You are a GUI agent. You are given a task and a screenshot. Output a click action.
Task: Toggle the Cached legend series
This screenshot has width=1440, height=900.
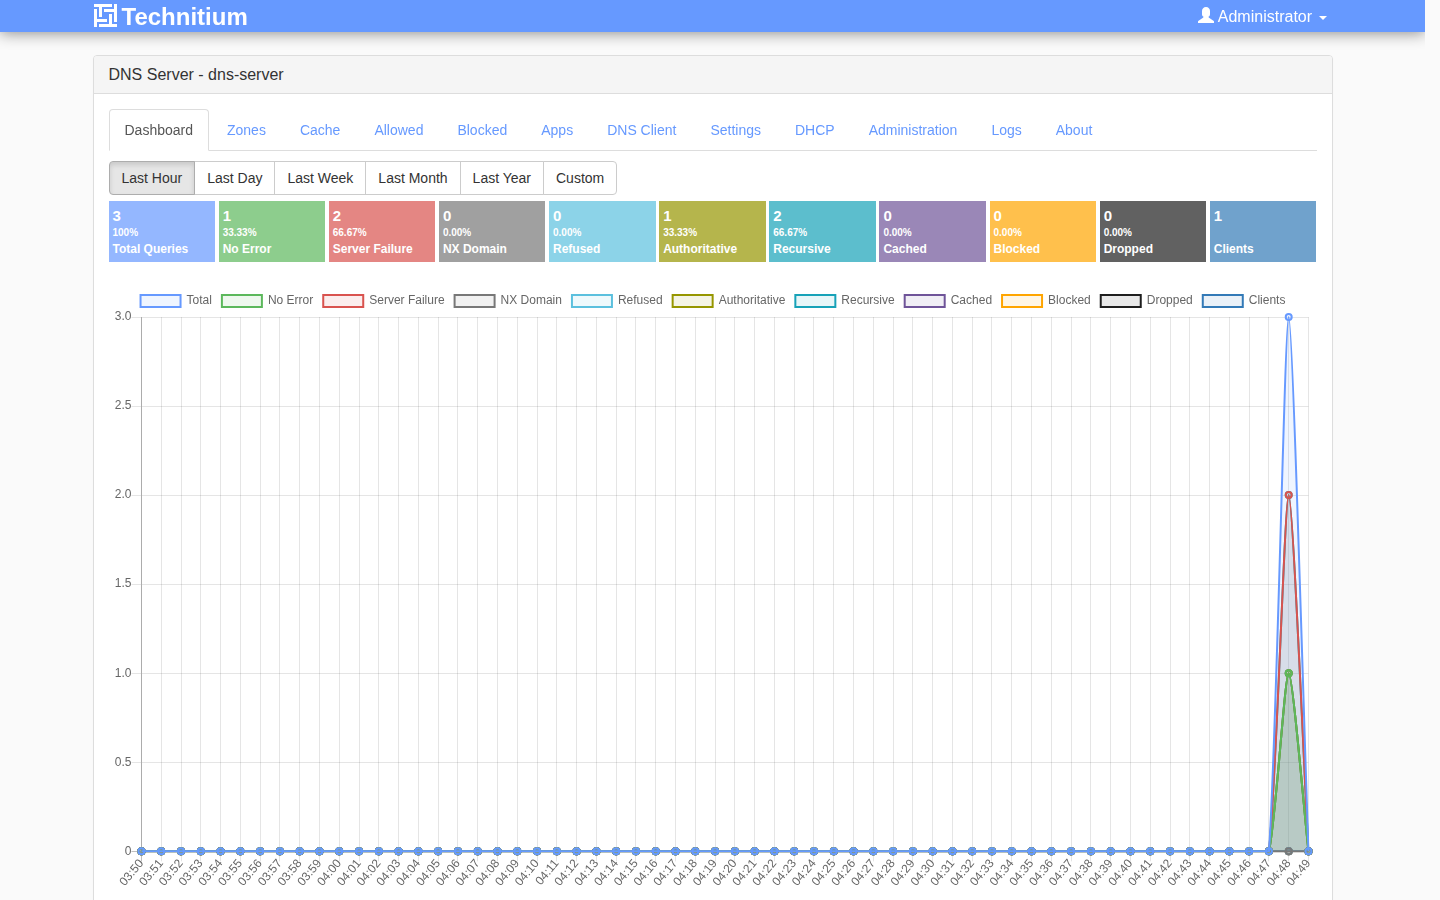click(948, 300)
